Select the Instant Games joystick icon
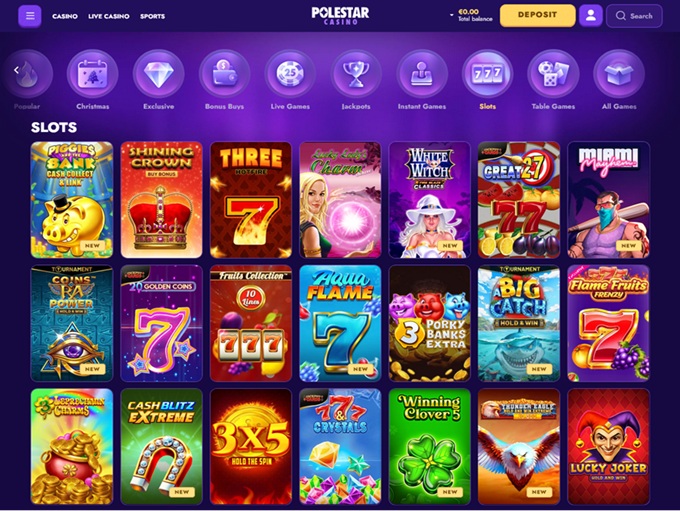This screenshot has width=680, height=511. click(x=422, y=74)
